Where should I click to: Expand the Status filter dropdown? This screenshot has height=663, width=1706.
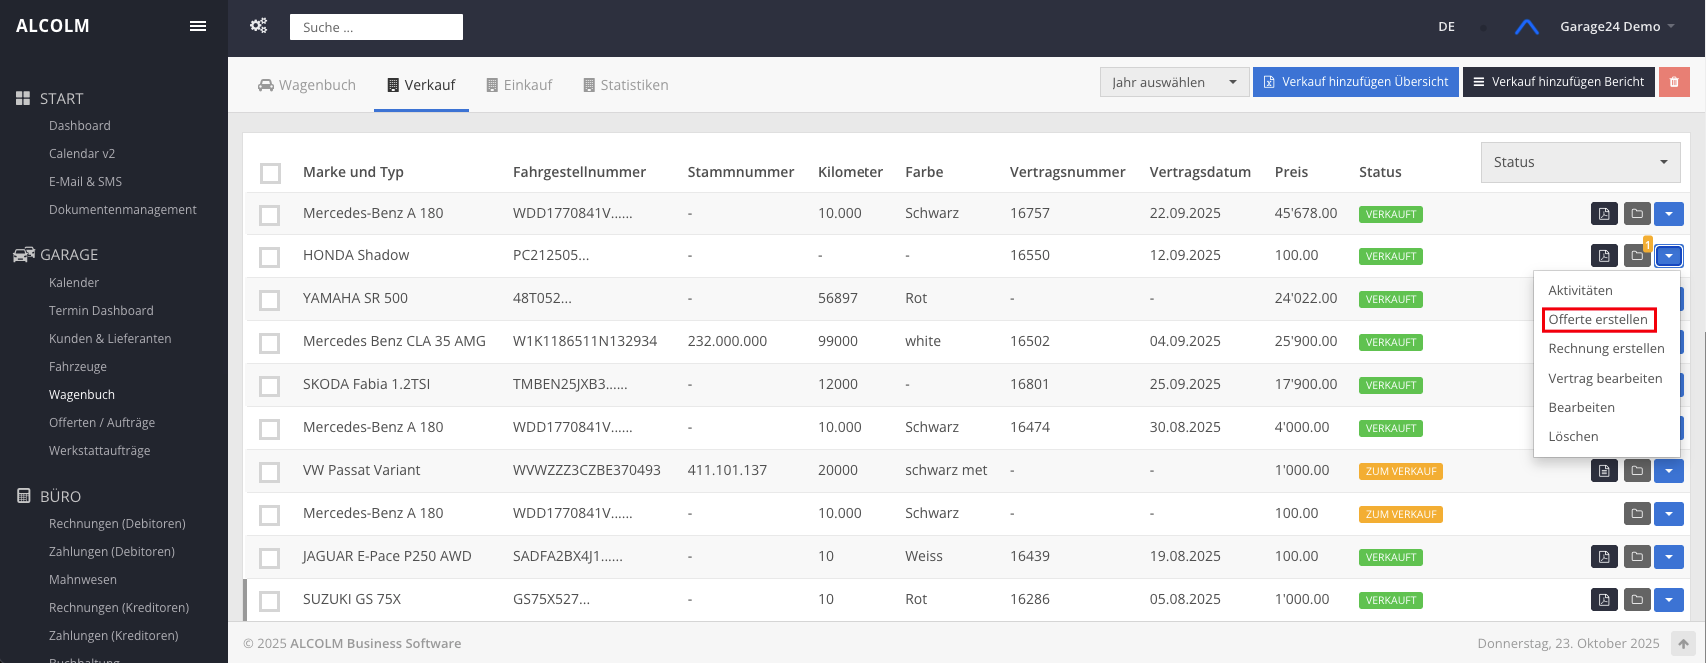(x=1580, y=162)
